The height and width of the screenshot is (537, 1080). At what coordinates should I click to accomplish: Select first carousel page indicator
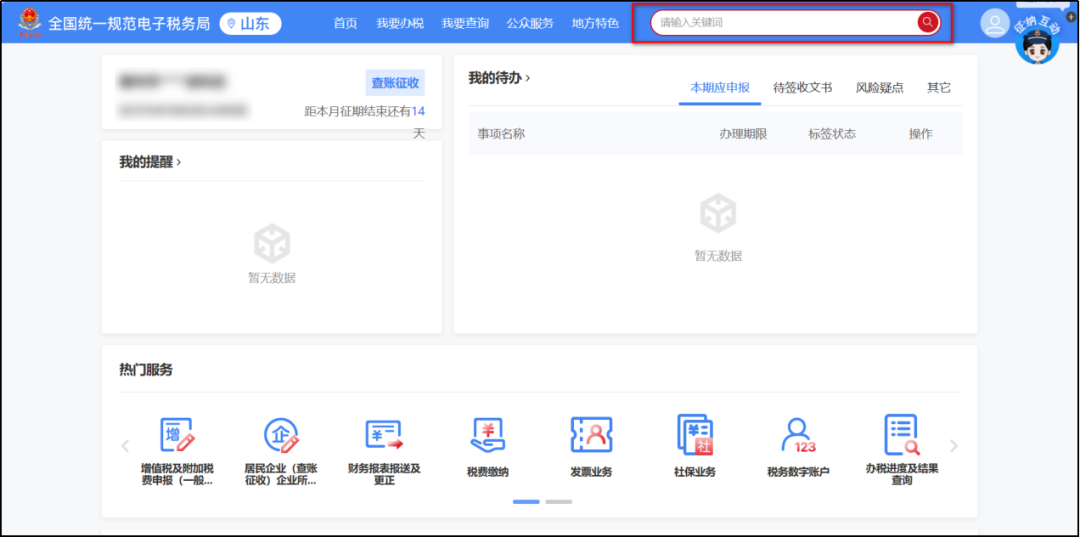click(x=526, y=502)
